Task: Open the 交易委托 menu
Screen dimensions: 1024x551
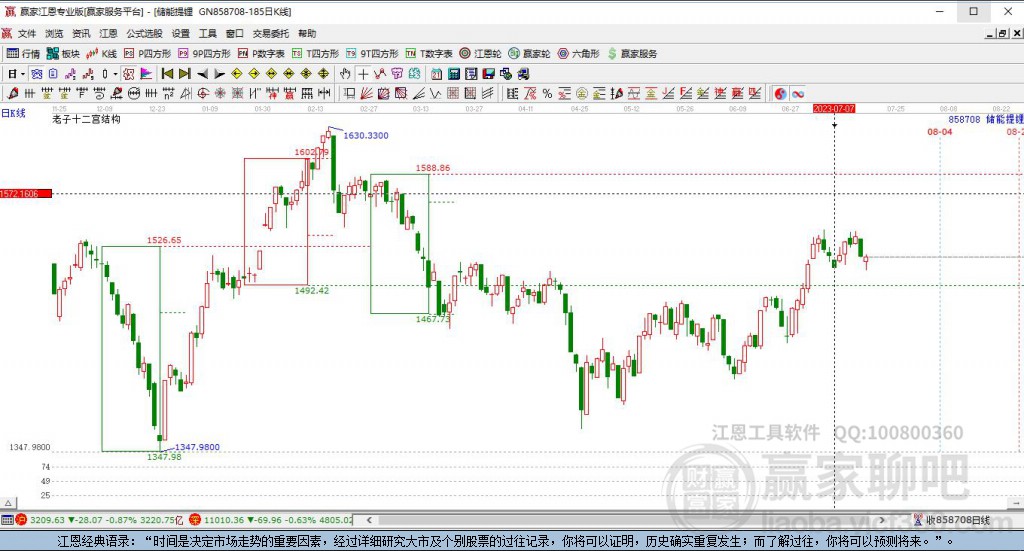Action: 270,33
